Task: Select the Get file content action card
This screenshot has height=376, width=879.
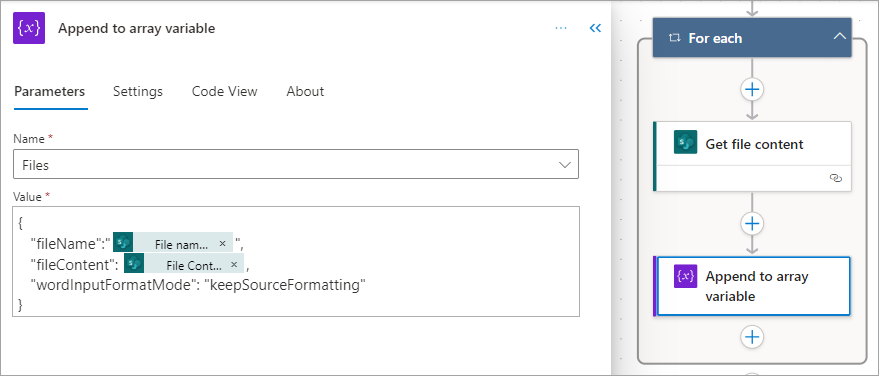Action: point(752,156)
